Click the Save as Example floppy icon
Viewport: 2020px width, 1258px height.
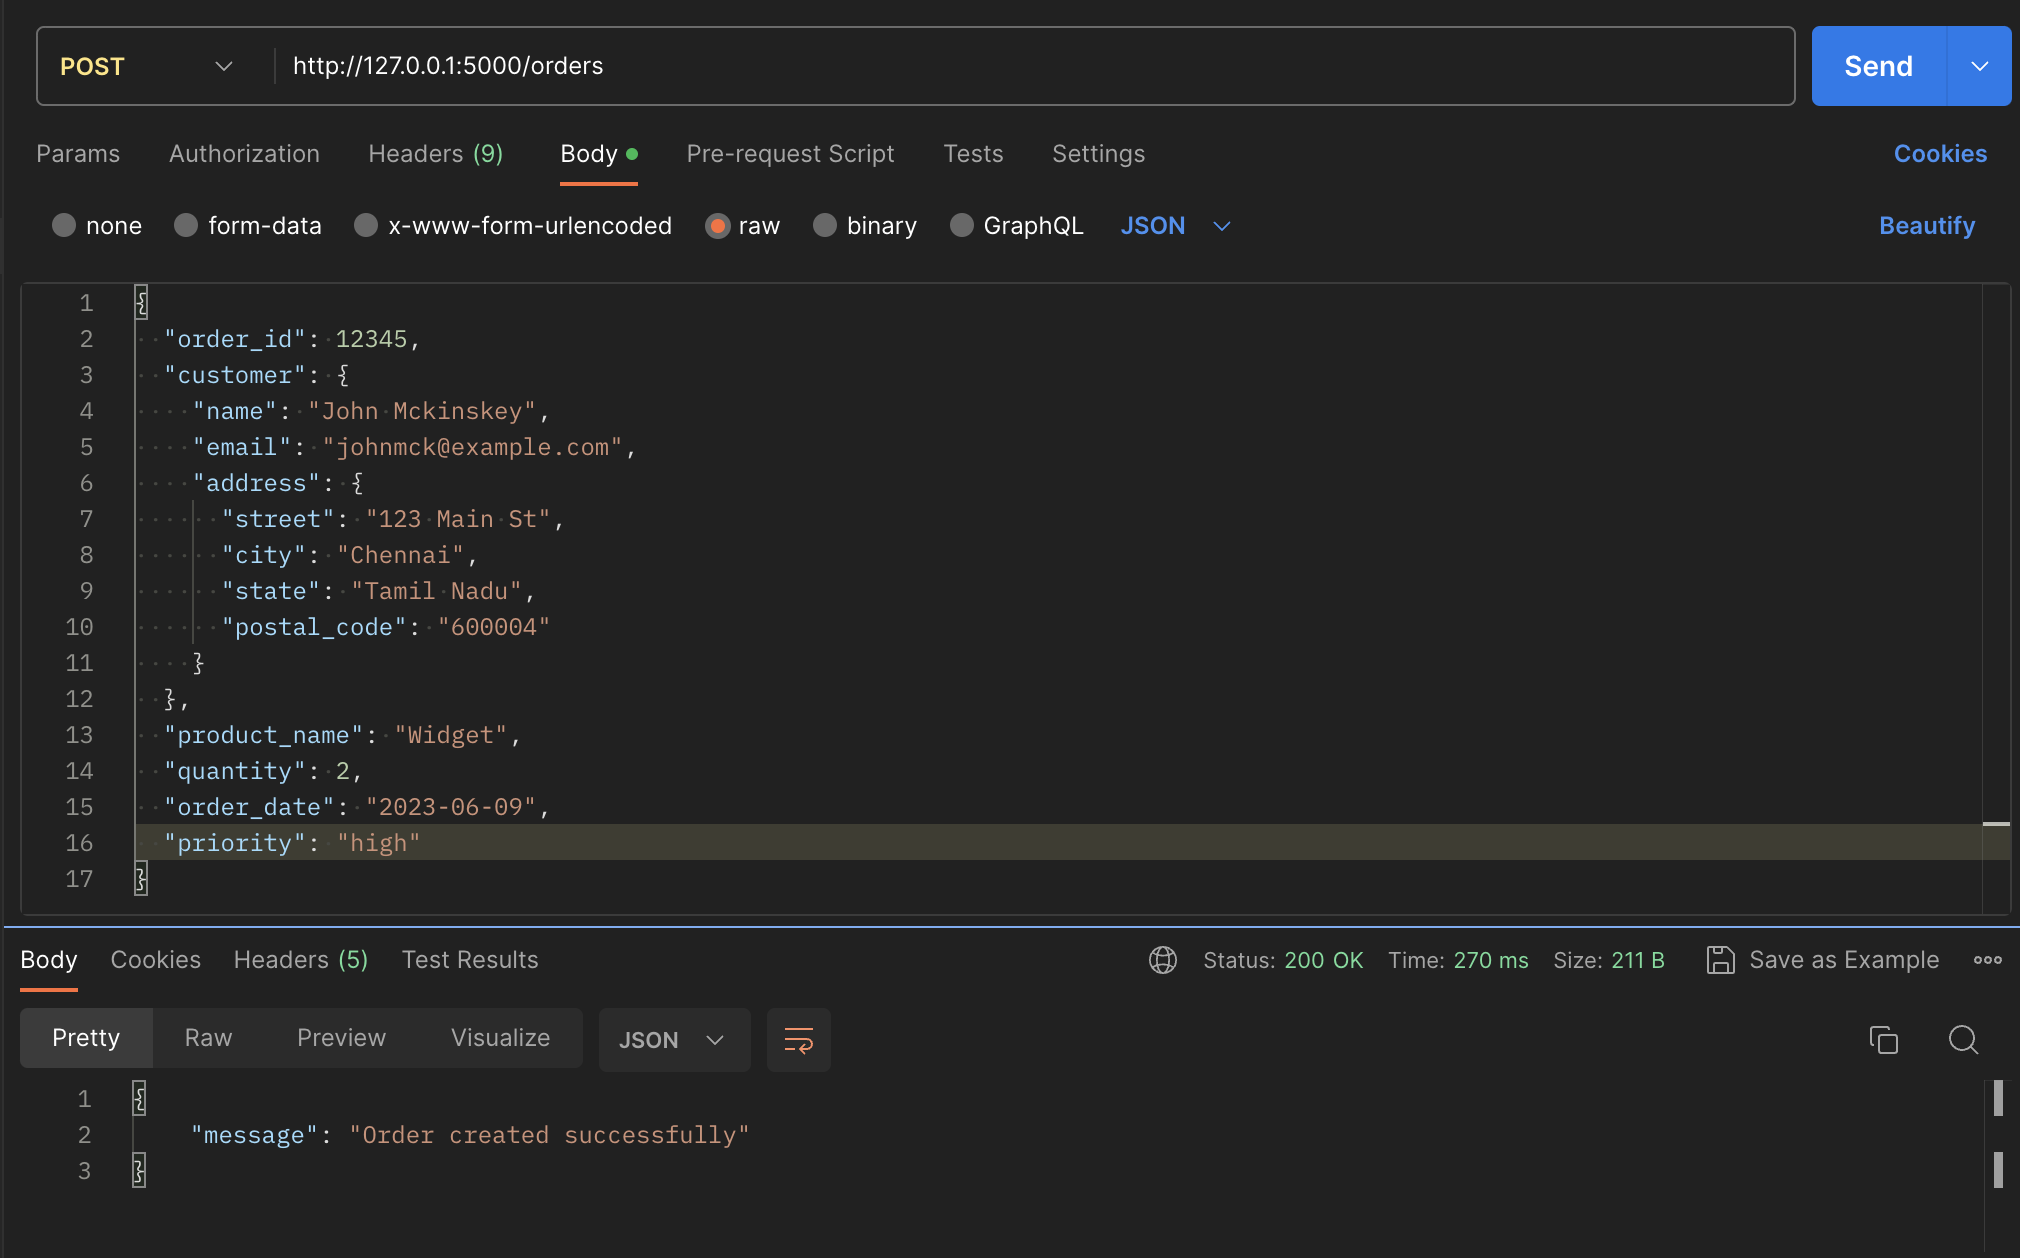[x=1720, y=960]
